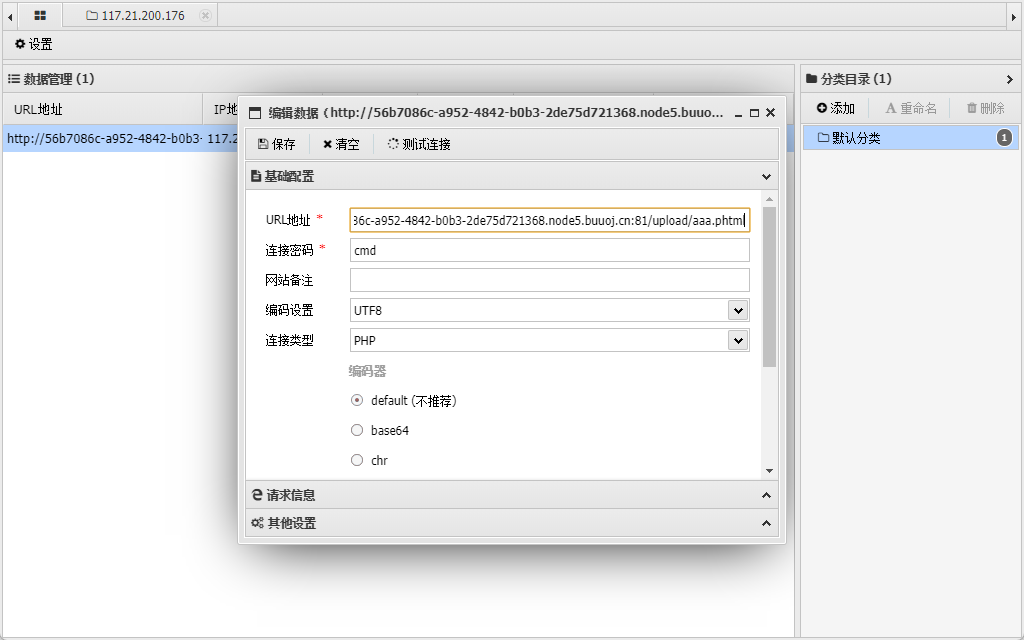Viewport: 1024px width, 640px height.
Task: Select the default (不推荐) encoder radio
Action: [357, 400]
